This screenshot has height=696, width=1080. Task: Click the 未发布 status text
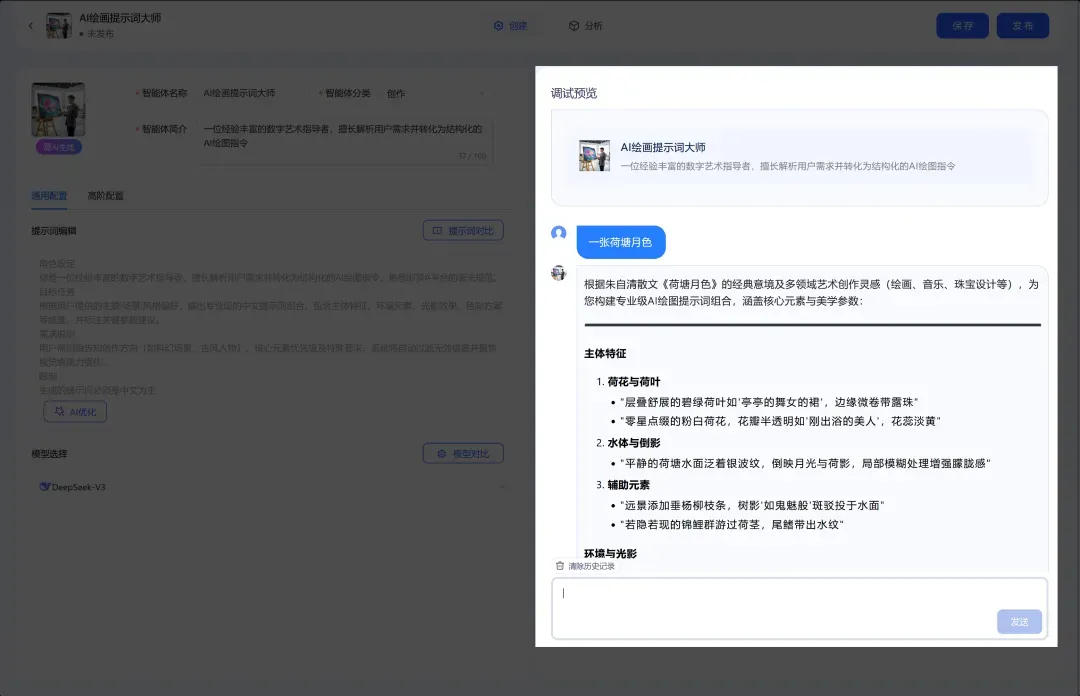point(101,34)
